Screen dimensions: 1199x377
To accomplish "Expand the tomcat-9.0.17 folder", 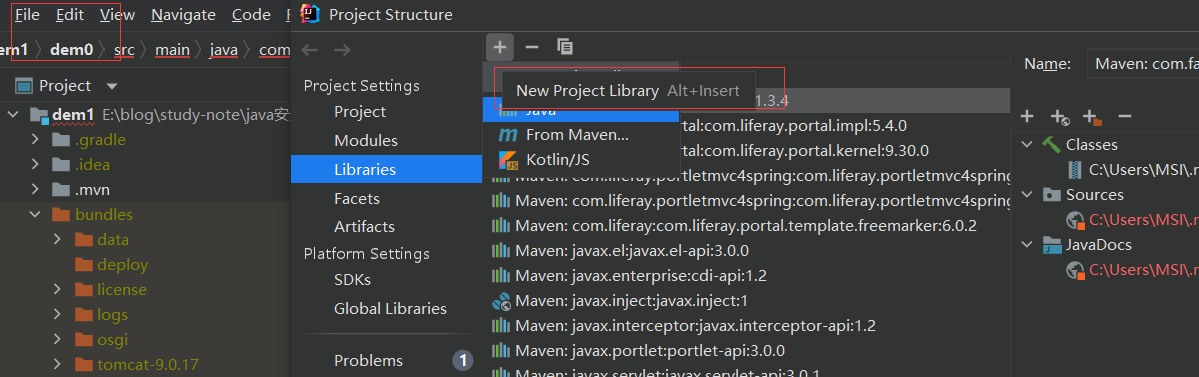I will point(57,365).
